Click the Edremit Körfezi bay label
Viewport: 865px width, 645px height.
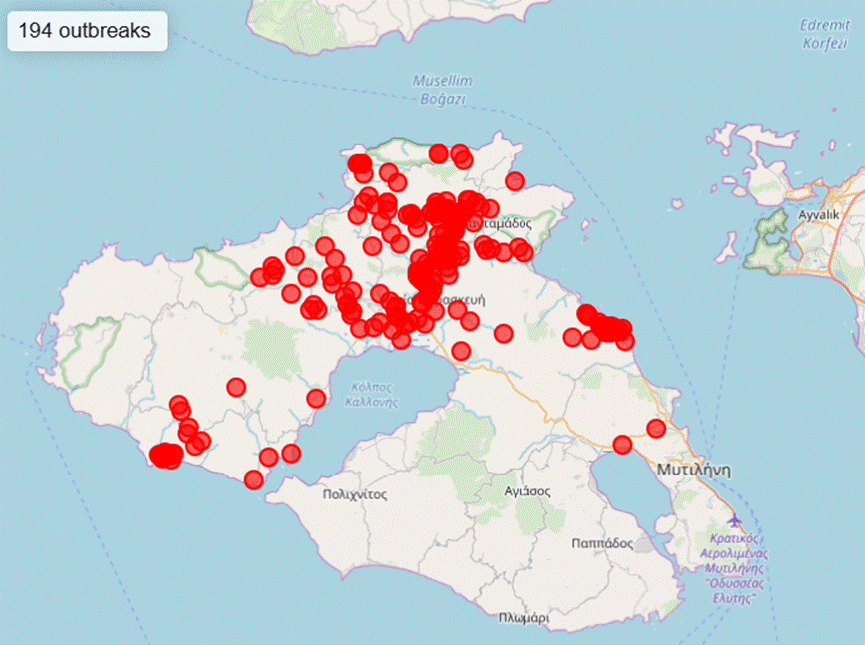coord(825,34)
